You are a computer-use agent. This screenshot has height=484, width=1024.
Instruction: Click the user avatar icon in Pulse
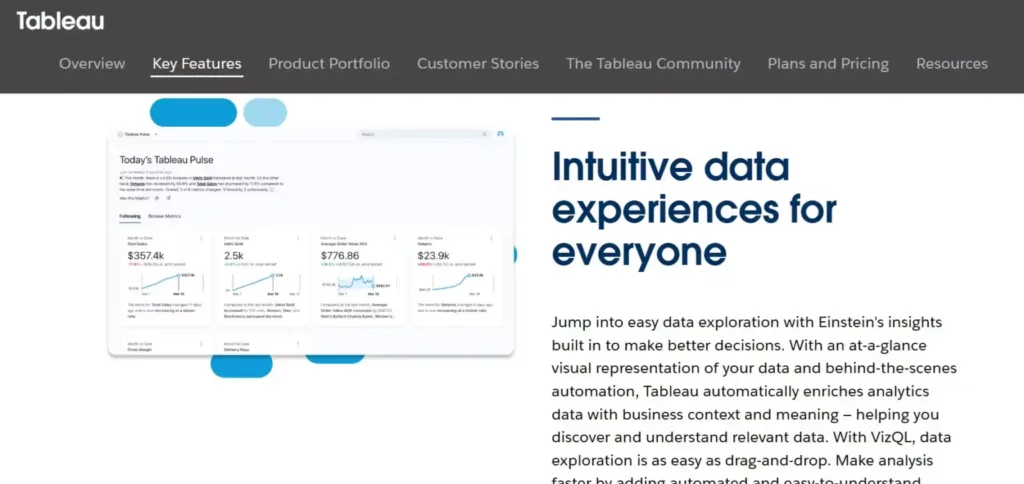coord(500,134)
